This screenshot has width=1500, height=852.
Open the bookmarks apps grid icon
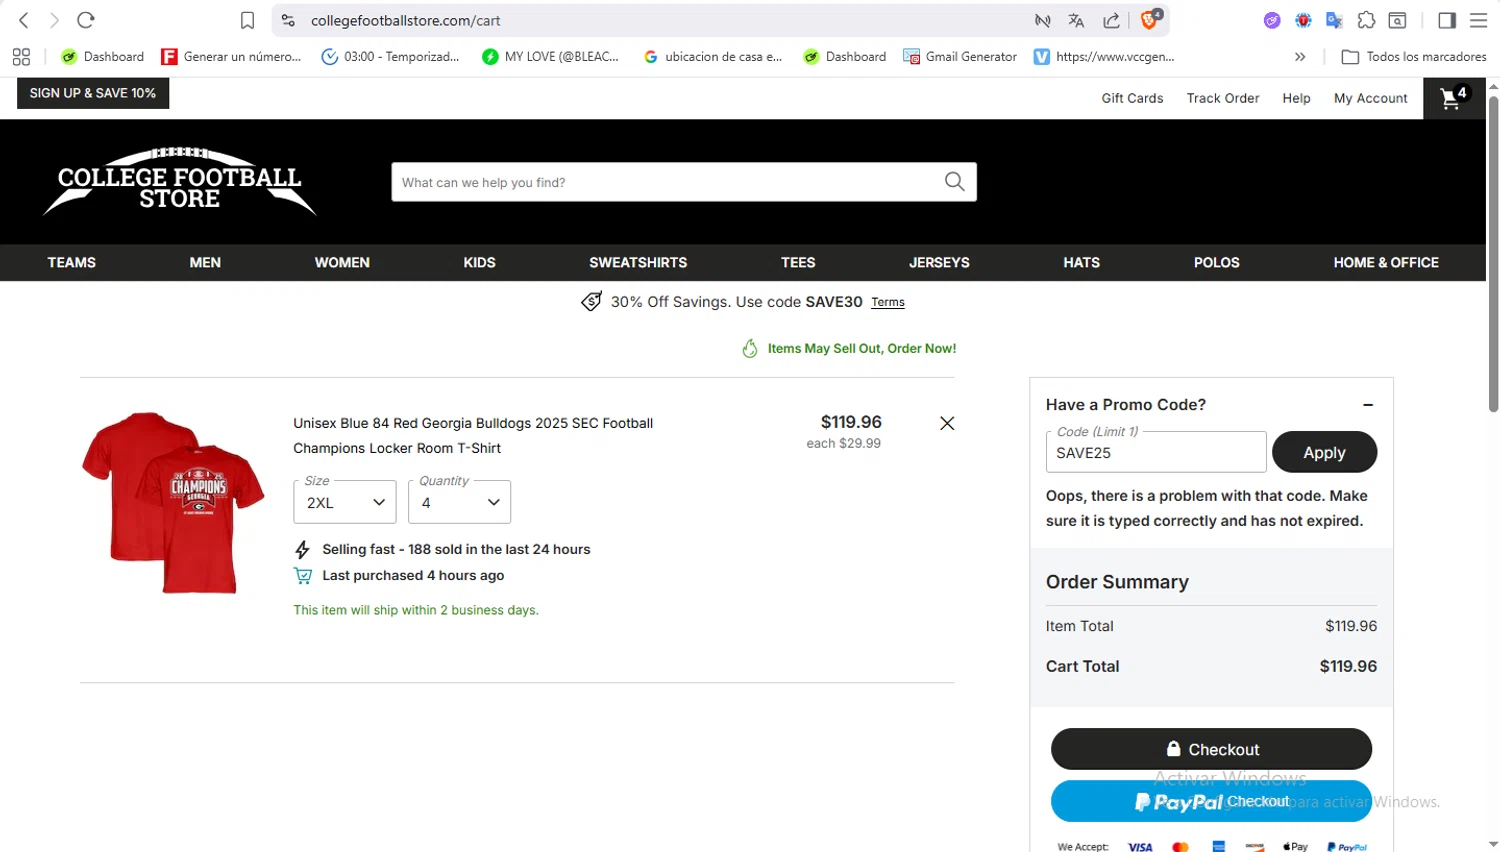(x=21, y=57)
